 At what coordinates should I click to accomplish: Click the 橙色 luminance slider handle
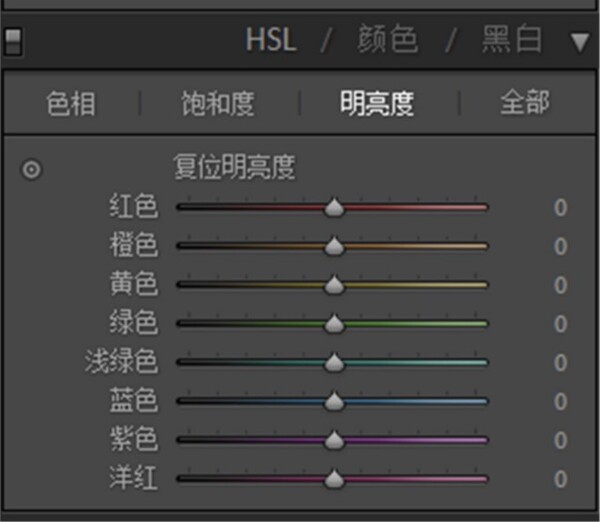(334, 246)
